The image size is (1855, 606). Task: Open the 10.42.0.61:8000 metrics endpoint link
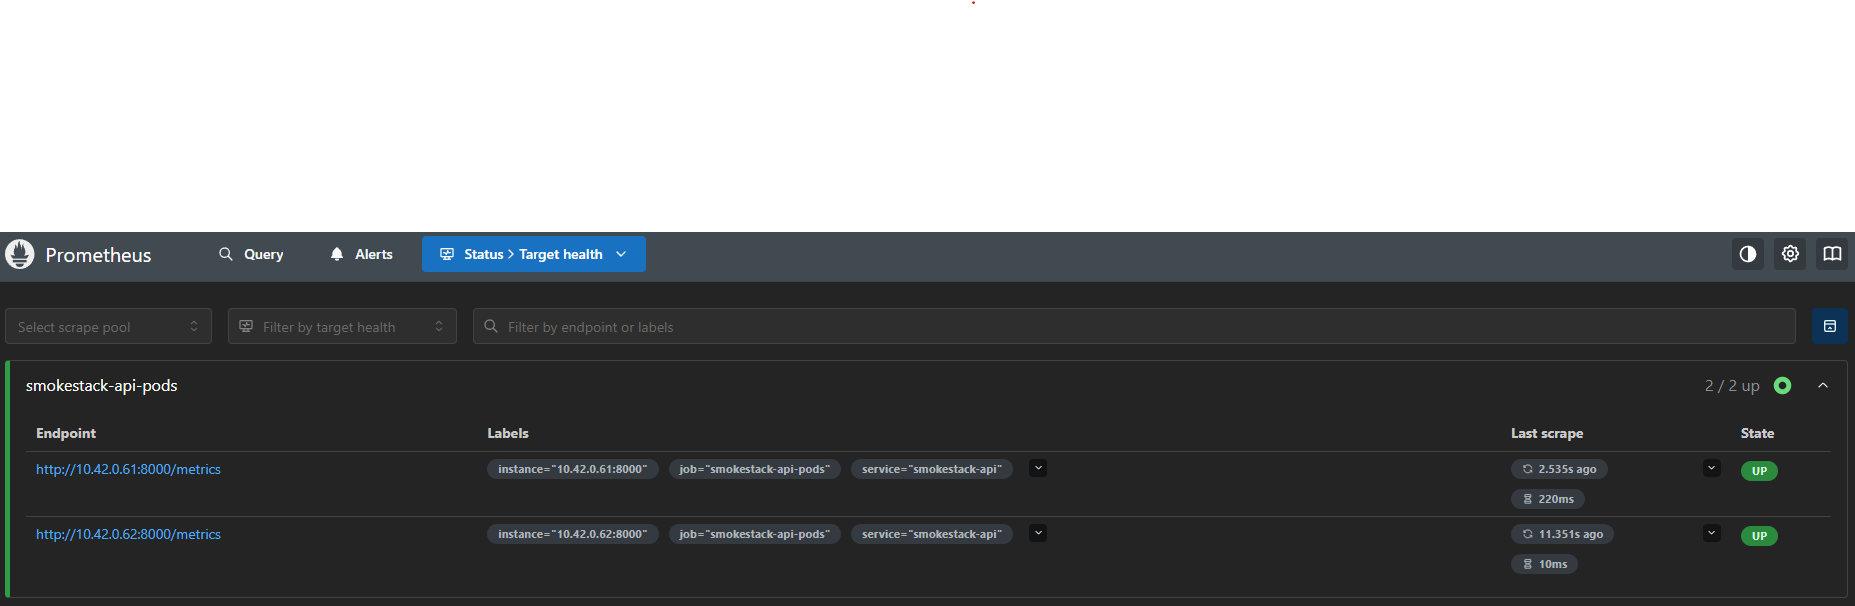coord(128,469)
